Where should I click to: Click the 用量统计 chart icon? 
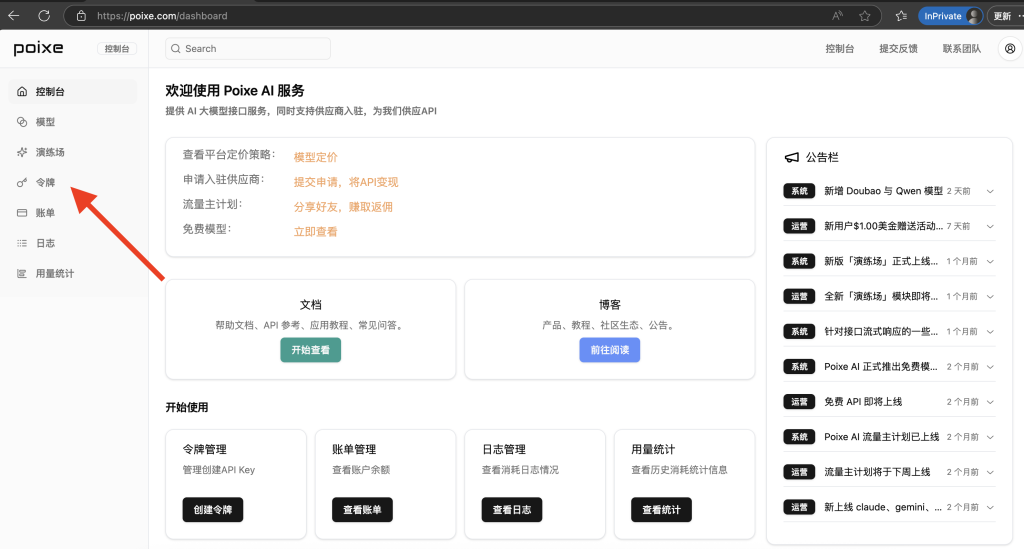coord(22,274)
